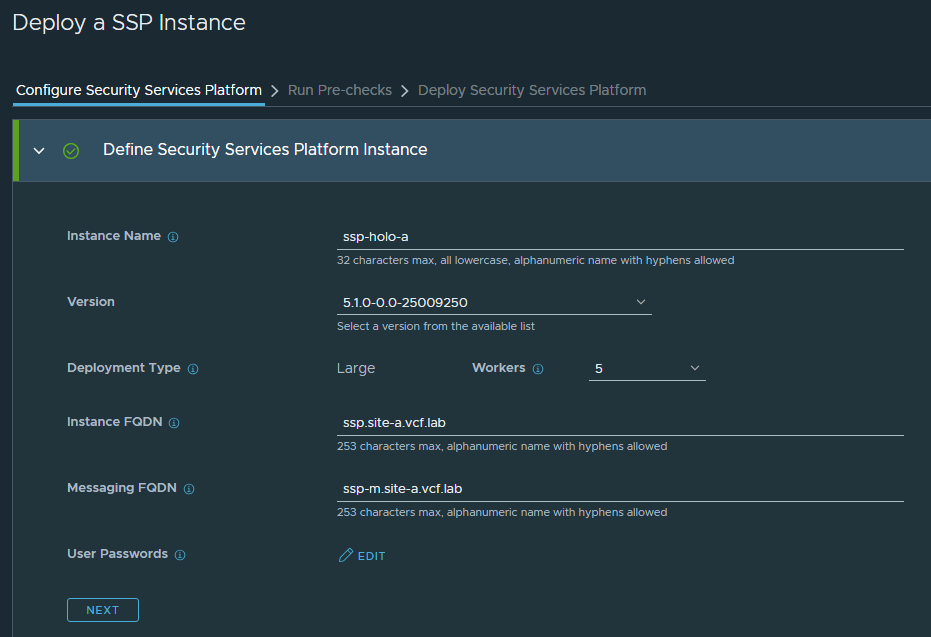Click the User Passwords info icon
Screen dimensions: 931x637
coord(180,555)
